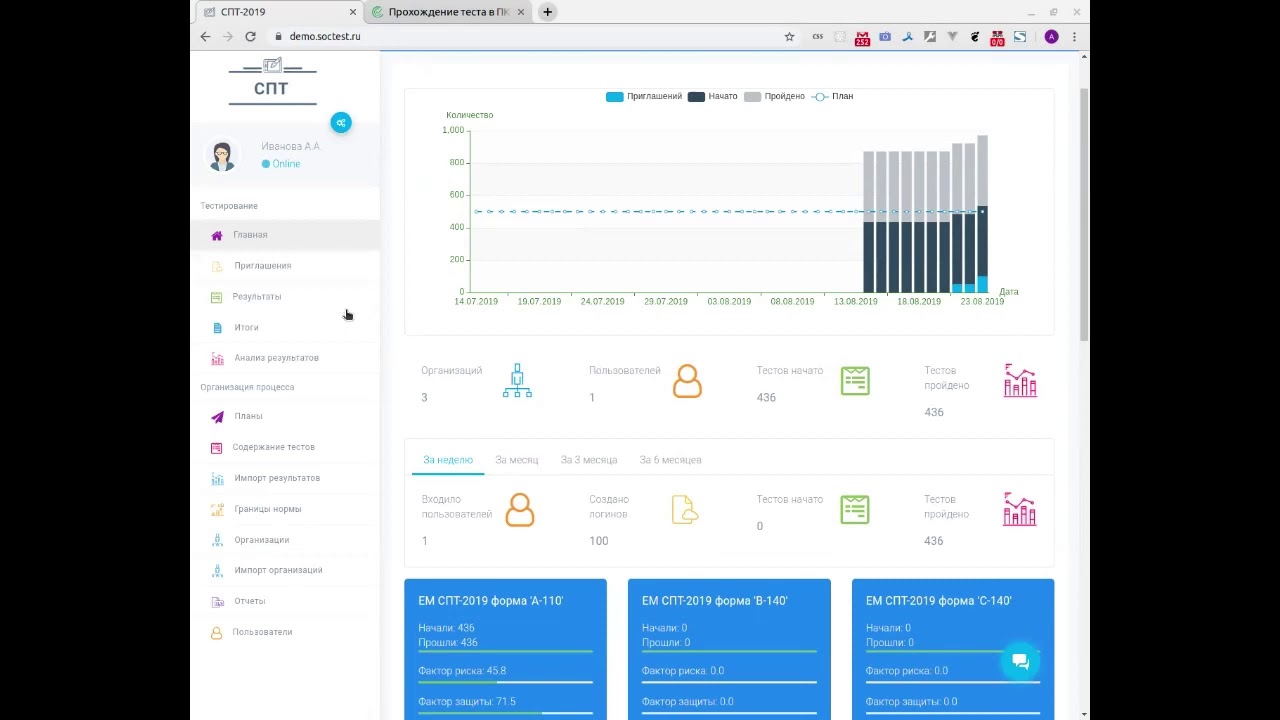Switch to the За 6 месяцев tab
Screen dimensions: 1280x720
[670, 460]
